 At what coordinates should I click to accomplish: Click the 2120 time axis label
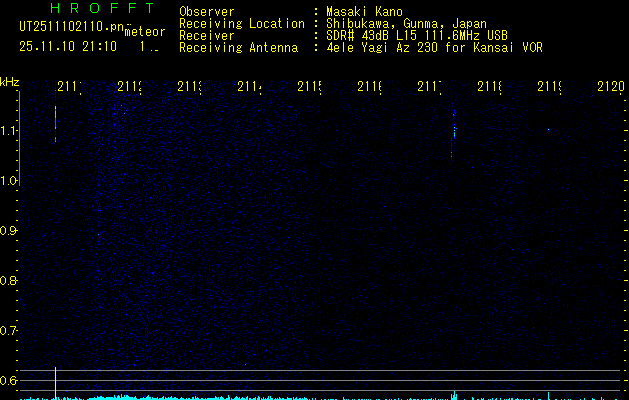(x=611, y=86)
